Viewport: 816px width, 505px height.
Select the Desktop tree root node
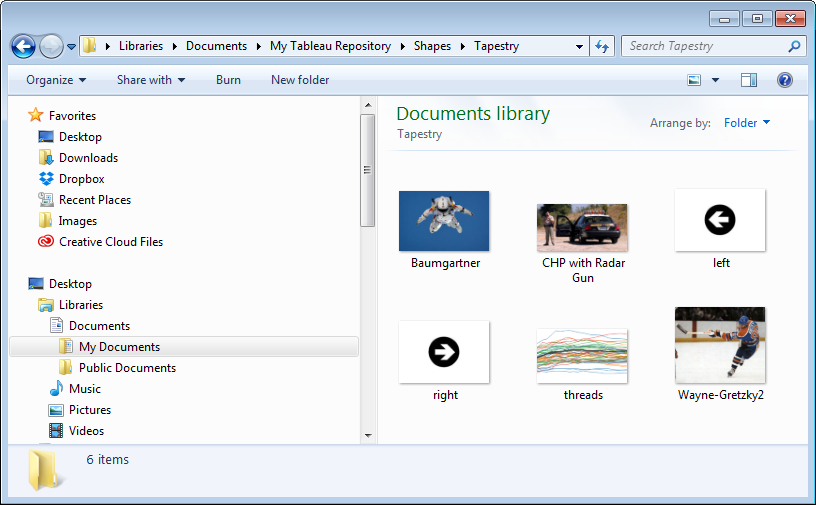70,284
